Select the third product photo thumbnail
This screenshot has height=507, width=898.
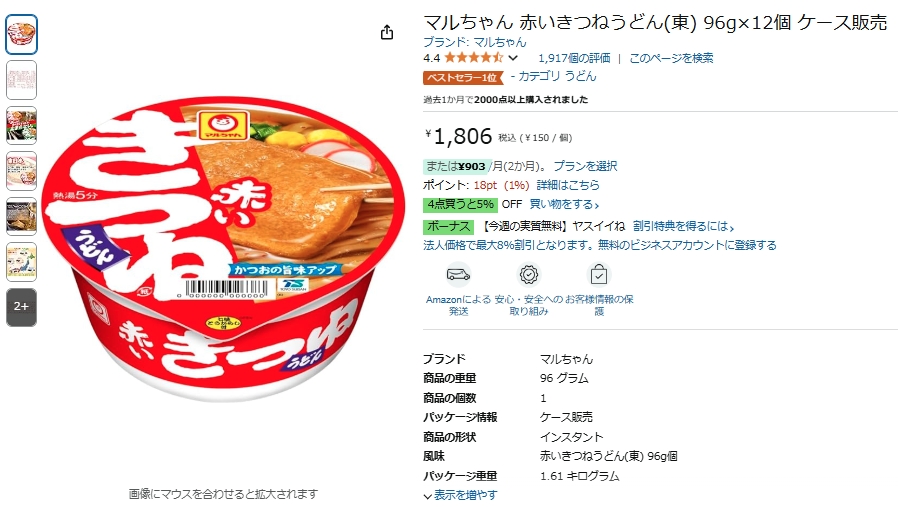(x=22, y=125)
